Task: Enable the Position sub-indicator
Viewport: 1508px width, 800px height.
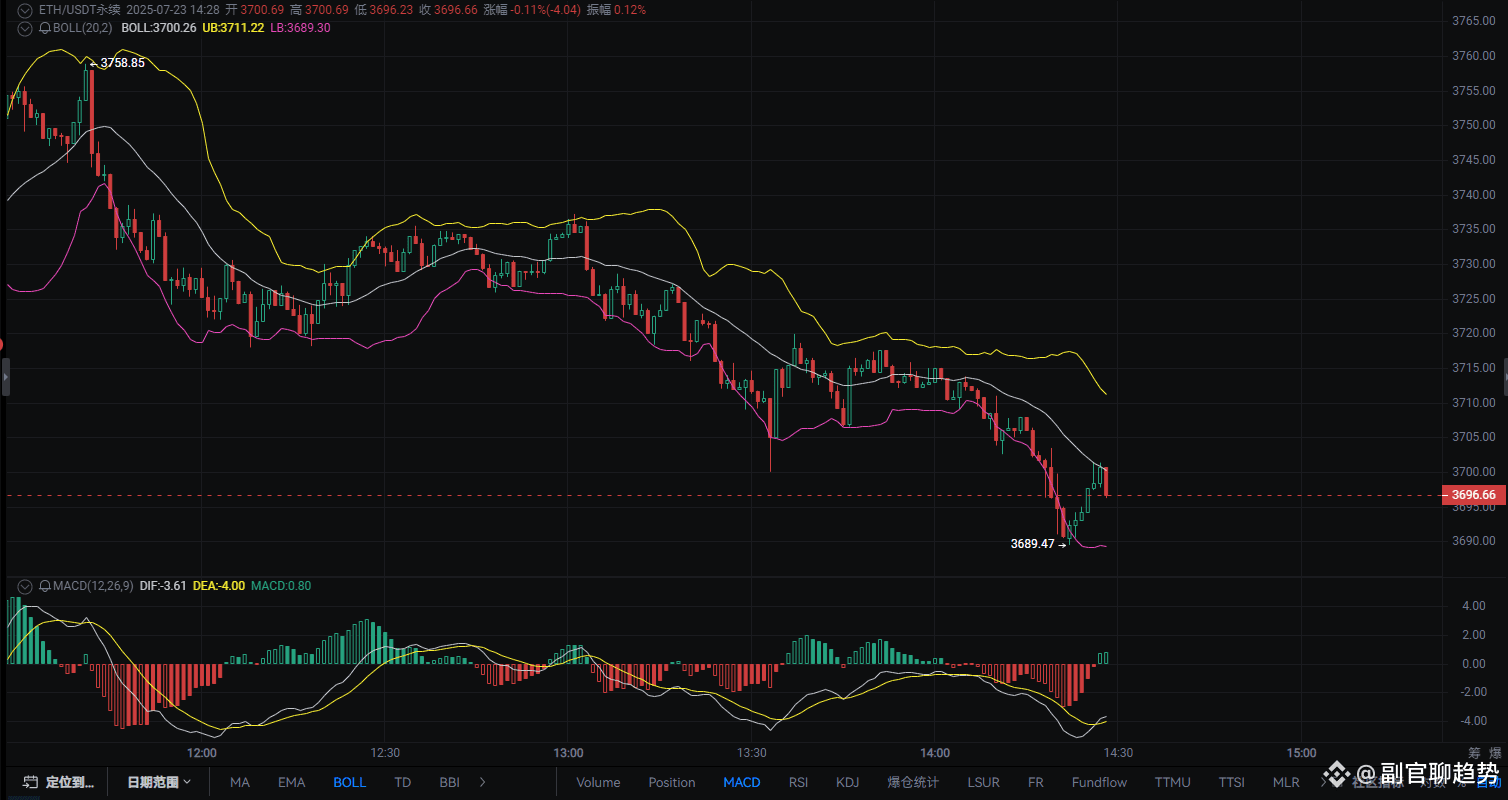Action: tap(672, 782)
